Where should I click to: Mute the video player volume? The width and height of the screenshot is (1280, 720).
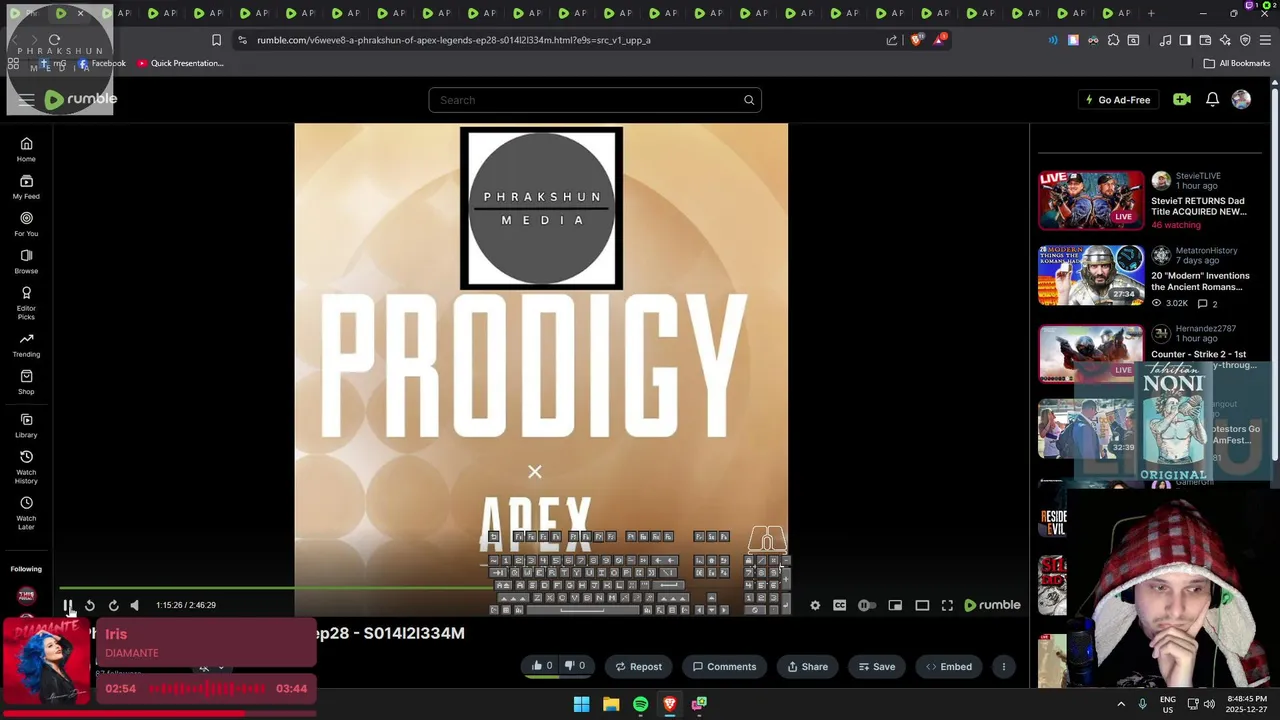pos(135,605)
